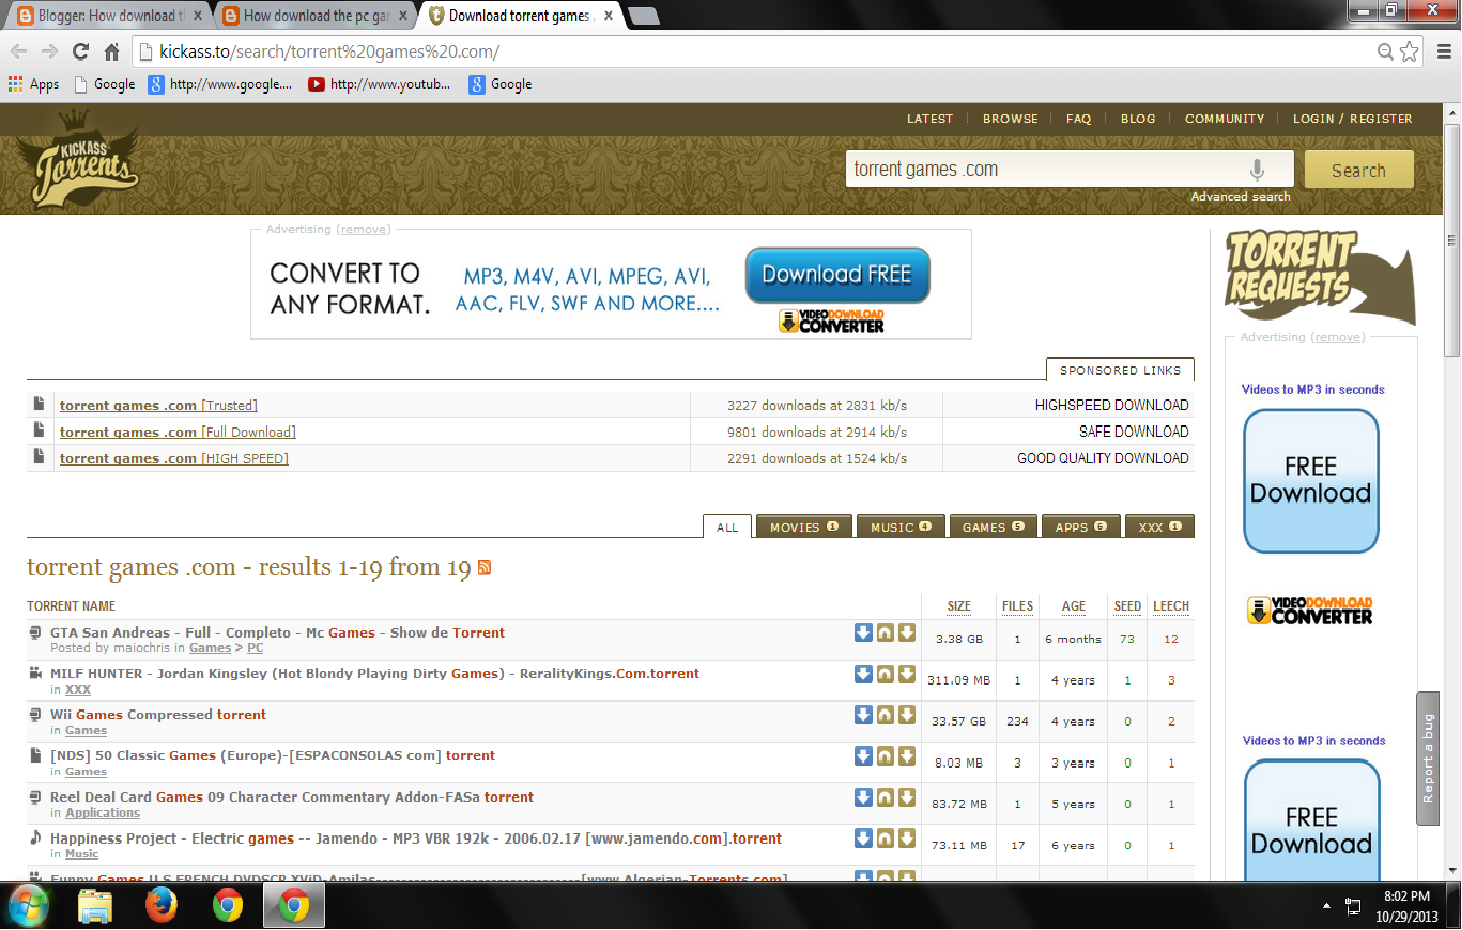Click the magnifier icon in the address bar
The width and height of the screenshot is (1462, 930).
(x=1385, y=52)
